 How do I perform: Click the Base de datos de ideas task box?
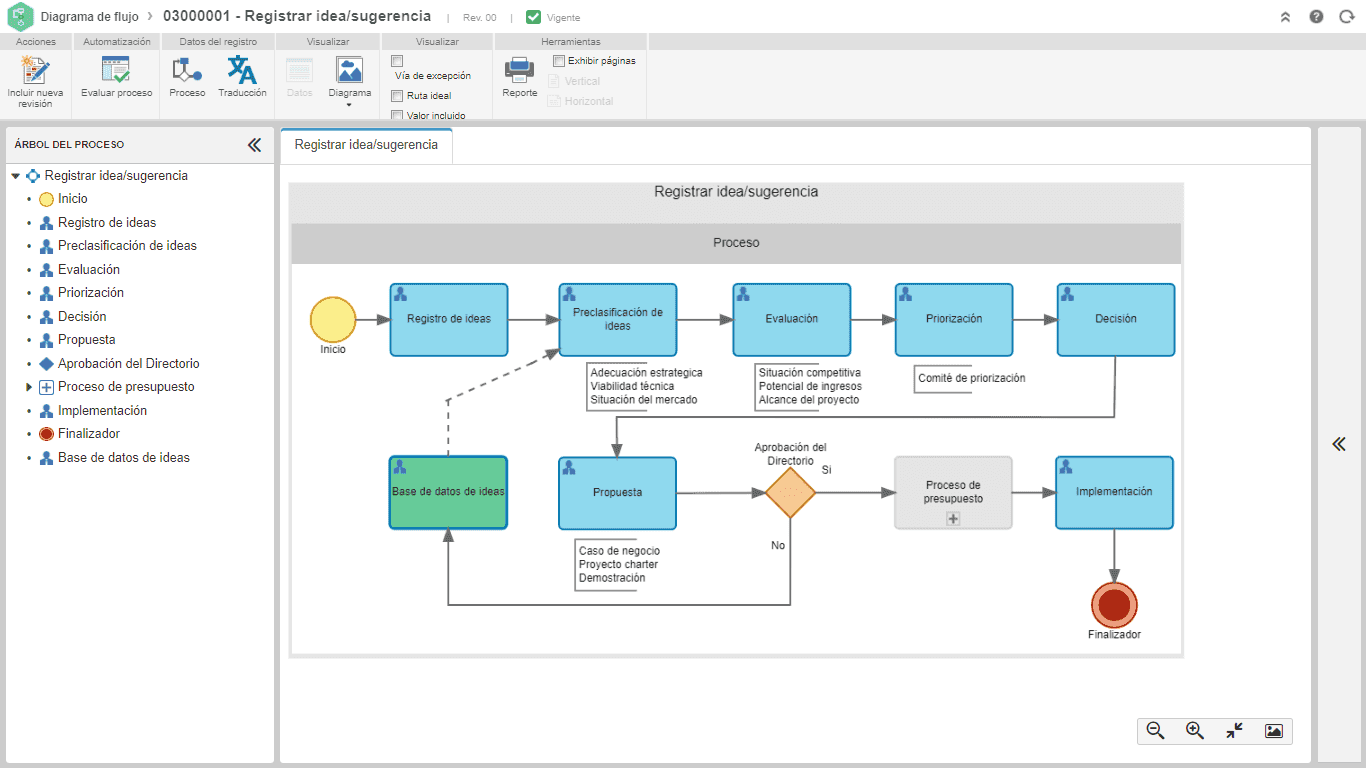click(448, 492)
